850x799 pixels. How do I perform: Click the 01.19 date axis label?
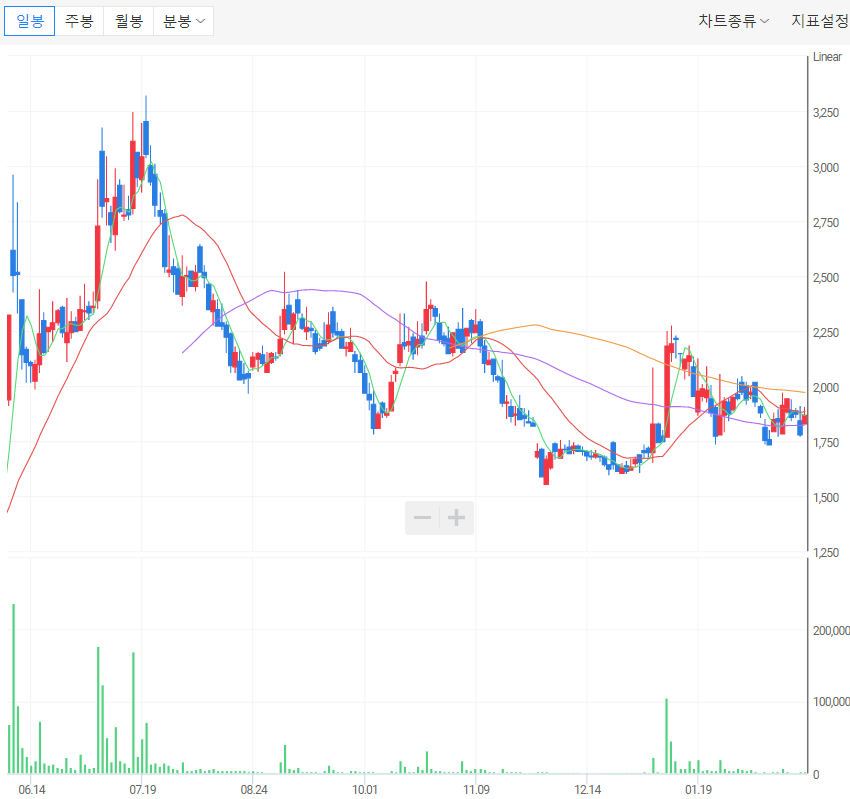click(x=698, y=790)
